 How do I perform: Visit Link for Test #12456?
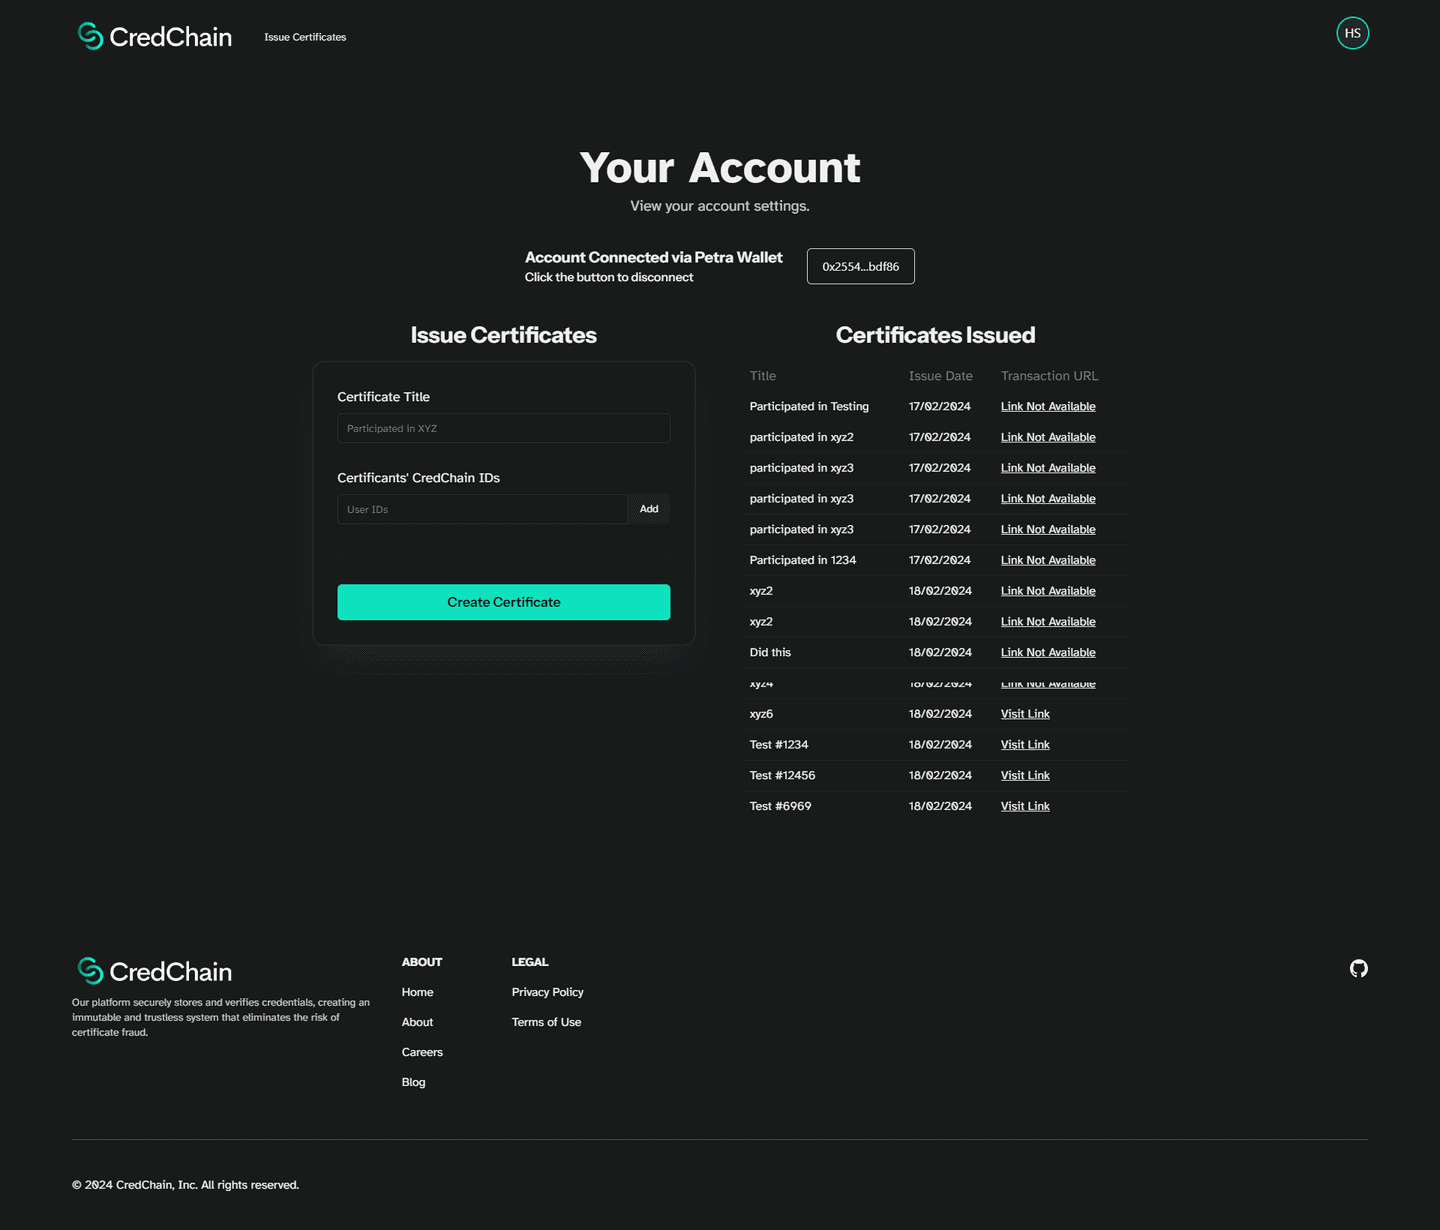[x=1025, y=775]
